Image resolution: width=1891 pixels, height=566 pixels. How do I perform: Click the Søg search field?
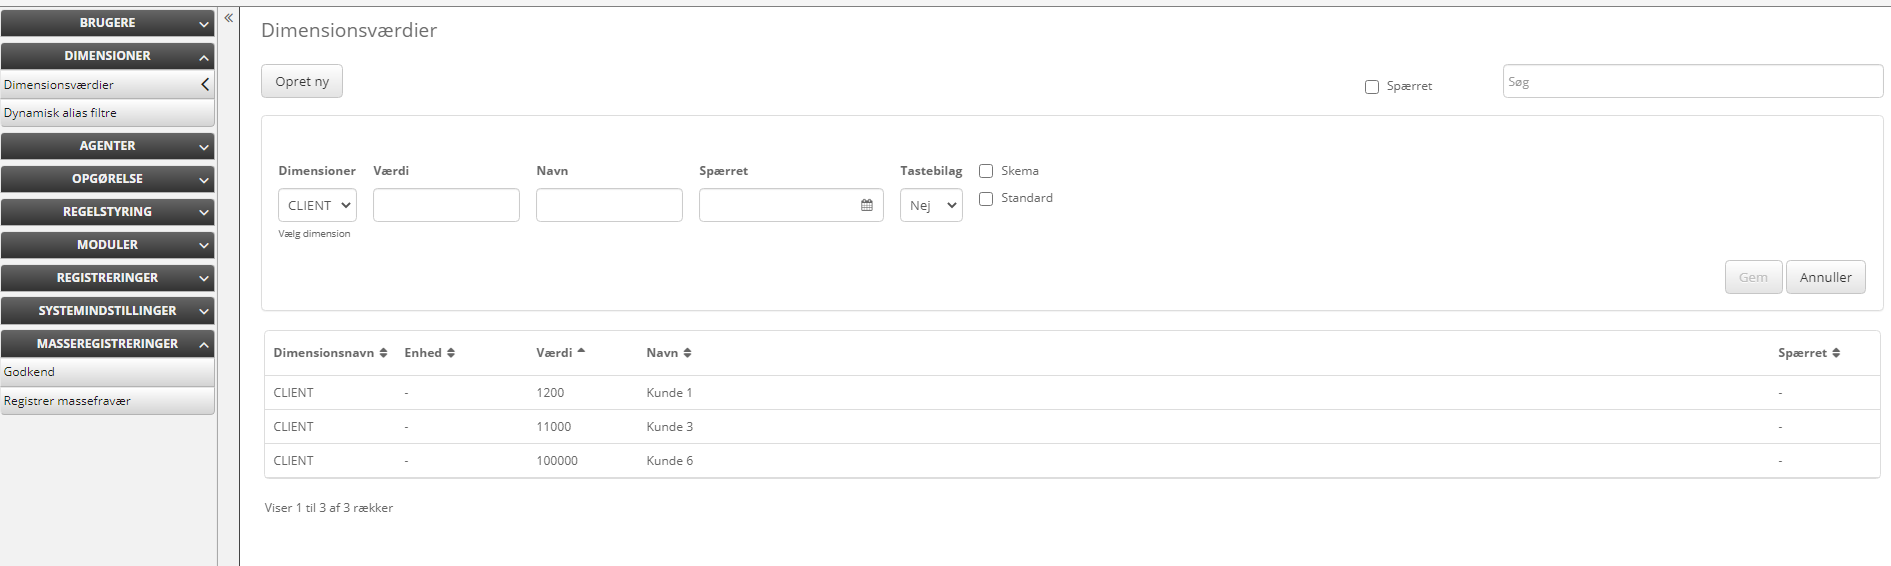click(1692, 82)
